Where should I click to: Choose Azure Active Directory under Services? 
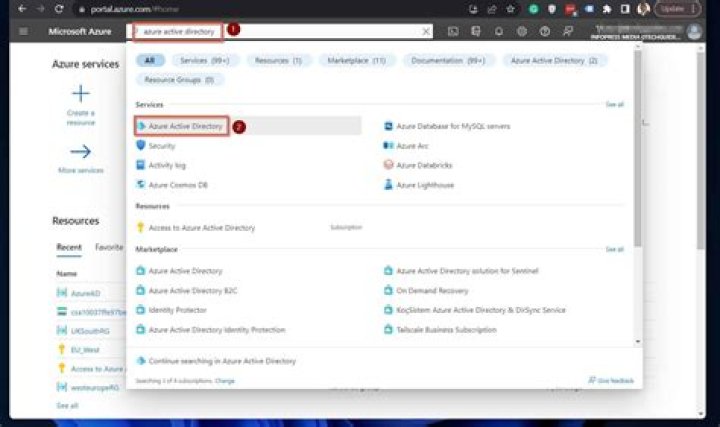click(x=185, y=126)
